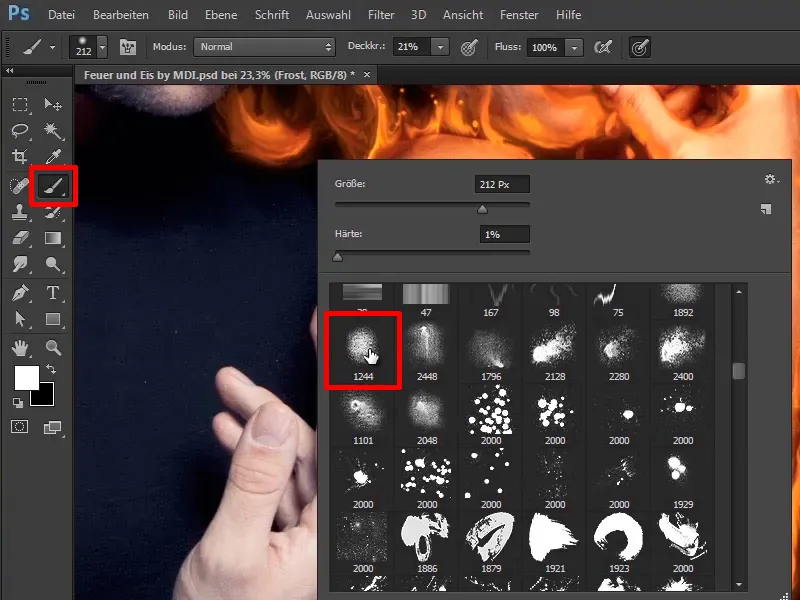Click the brush list scroll down arrow
The image size is (800, 600).
point(739,585)
